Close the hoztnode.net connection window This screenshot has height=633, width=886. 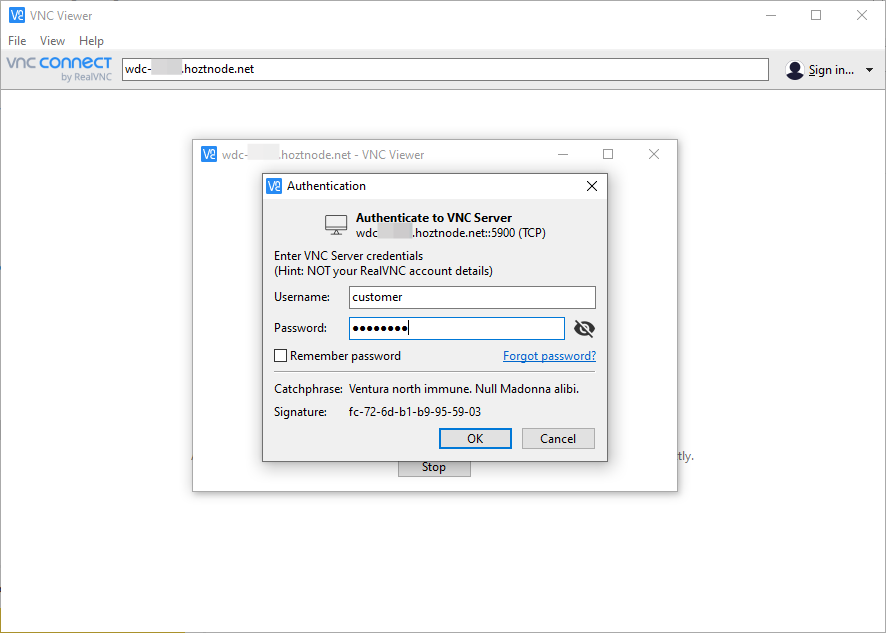(x=654, y=154)
